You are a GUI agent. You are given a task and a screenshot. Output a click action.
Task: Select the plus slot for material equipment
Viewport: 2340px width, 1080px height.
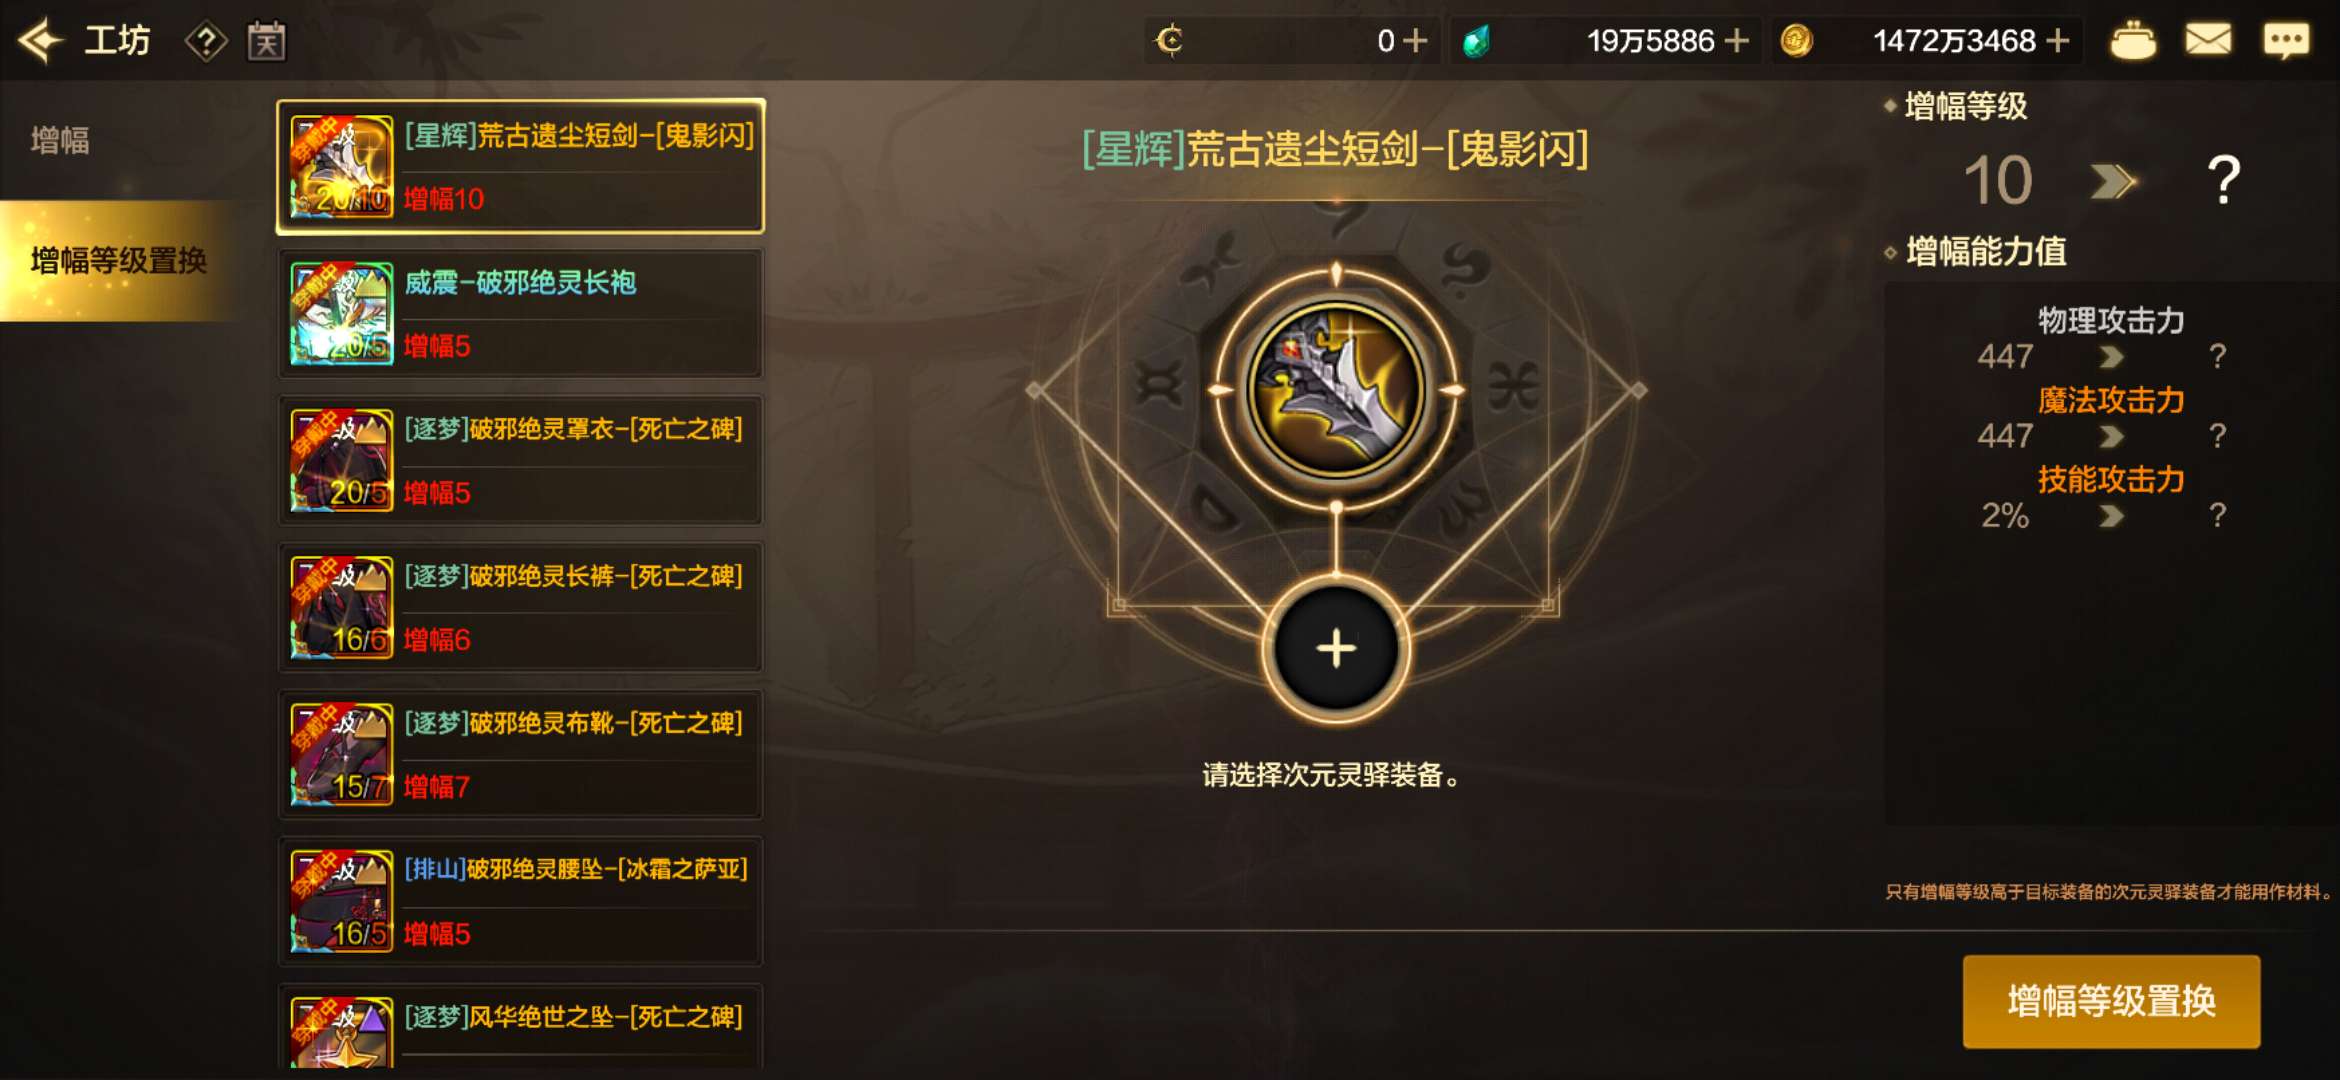click(x=1336, y=649)
